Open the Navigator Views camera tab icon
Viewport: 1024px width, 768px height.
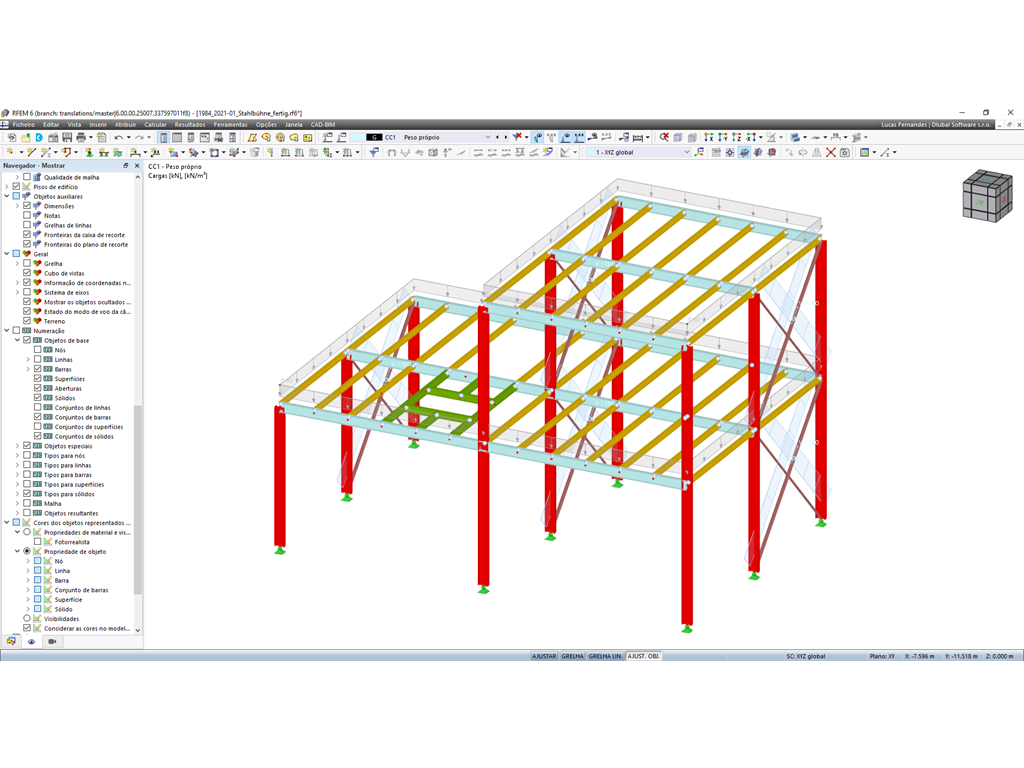pos(52,641)
